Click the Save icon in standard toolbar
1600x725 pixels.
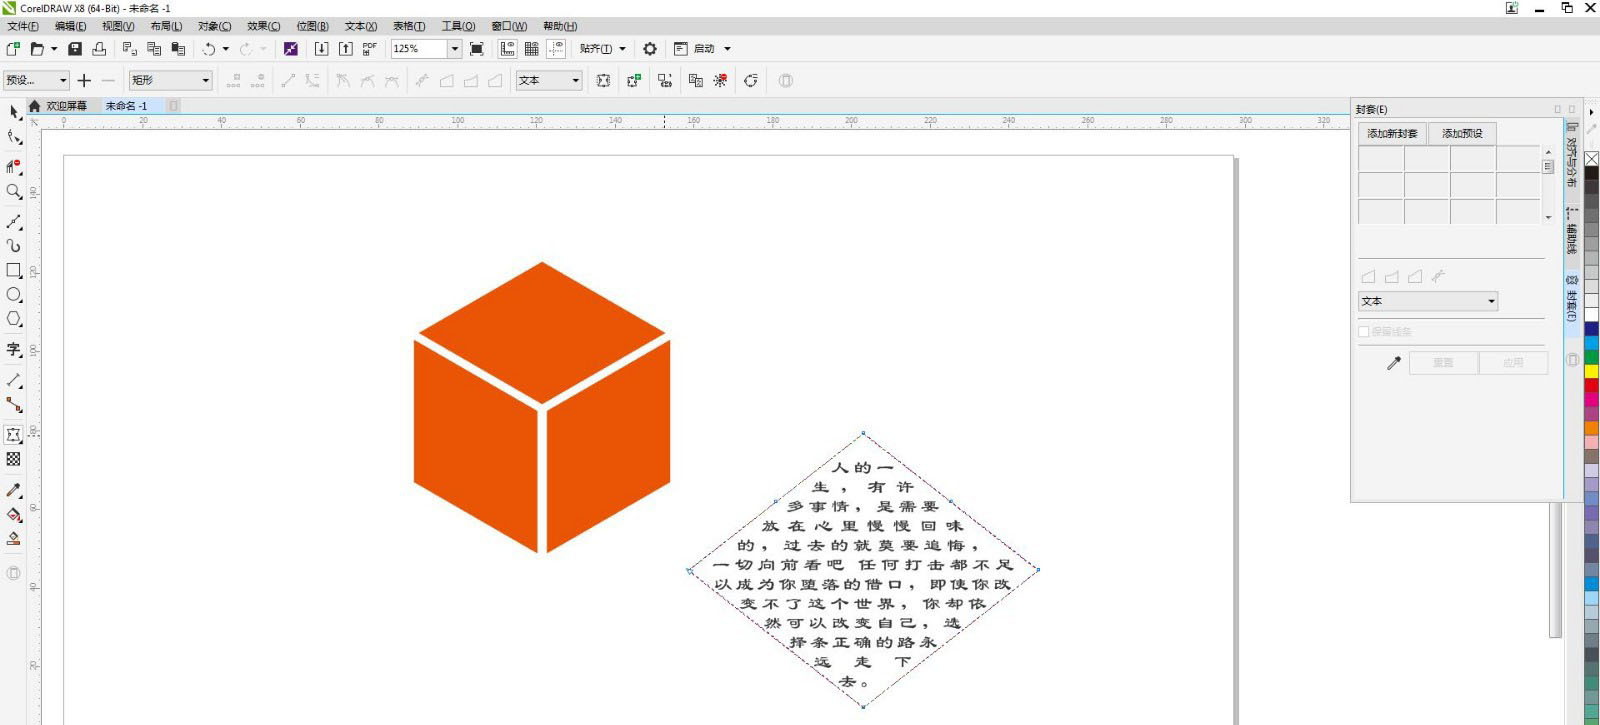[x=75, y=49]
